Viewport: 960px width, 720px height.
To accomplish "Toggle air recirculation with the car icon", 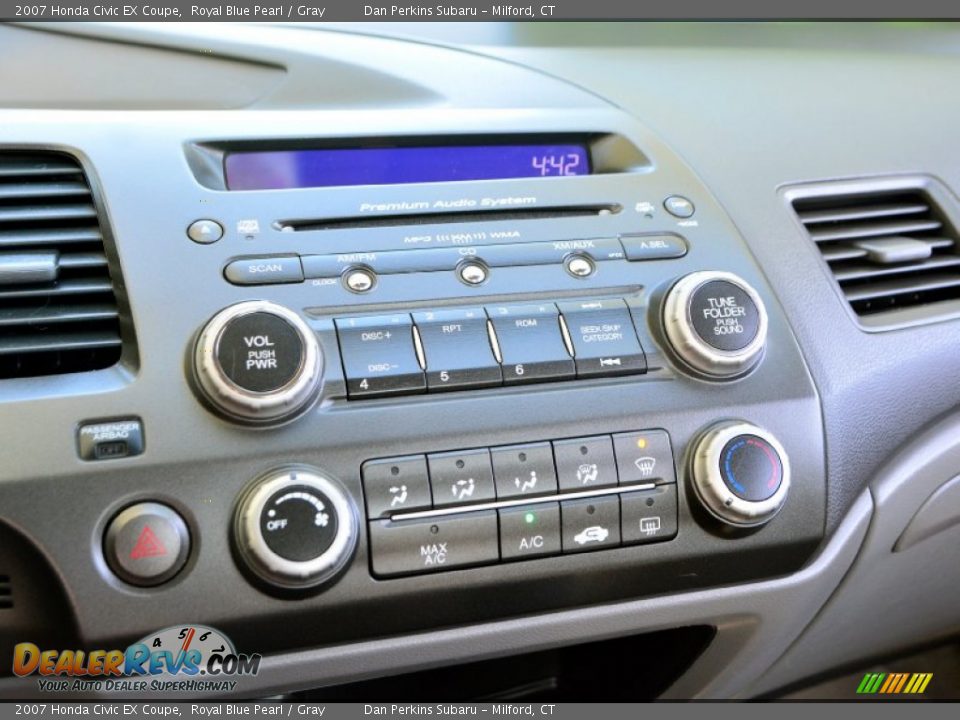I will [x=592, y=535].
